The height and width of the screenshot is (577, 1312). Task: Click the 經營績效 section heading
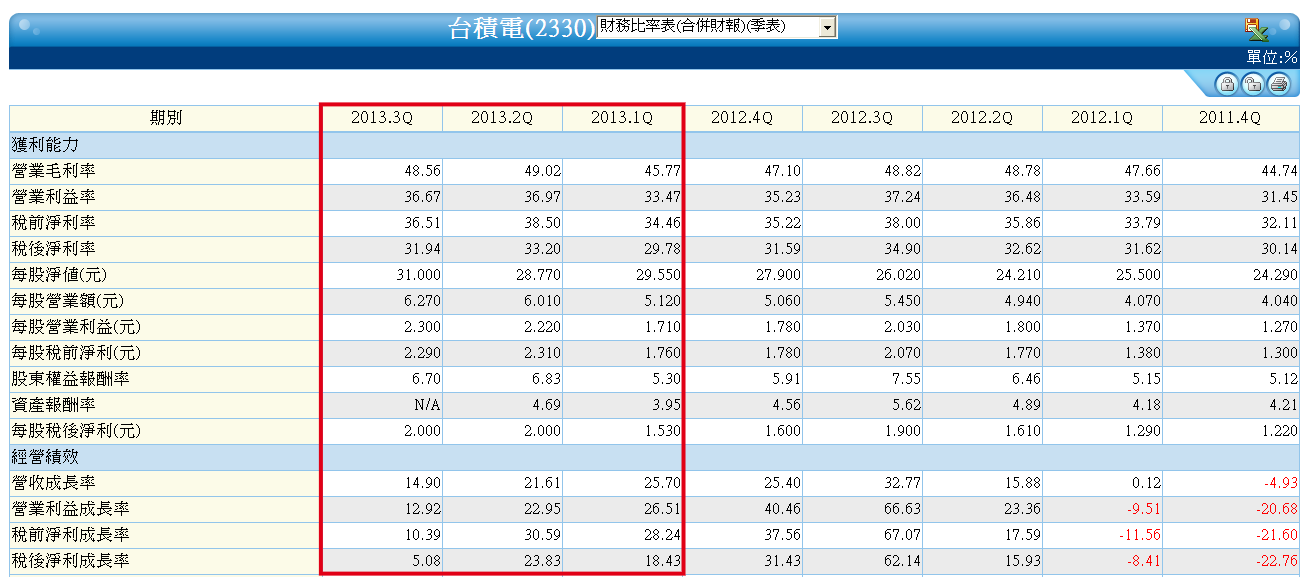point(44,457)
